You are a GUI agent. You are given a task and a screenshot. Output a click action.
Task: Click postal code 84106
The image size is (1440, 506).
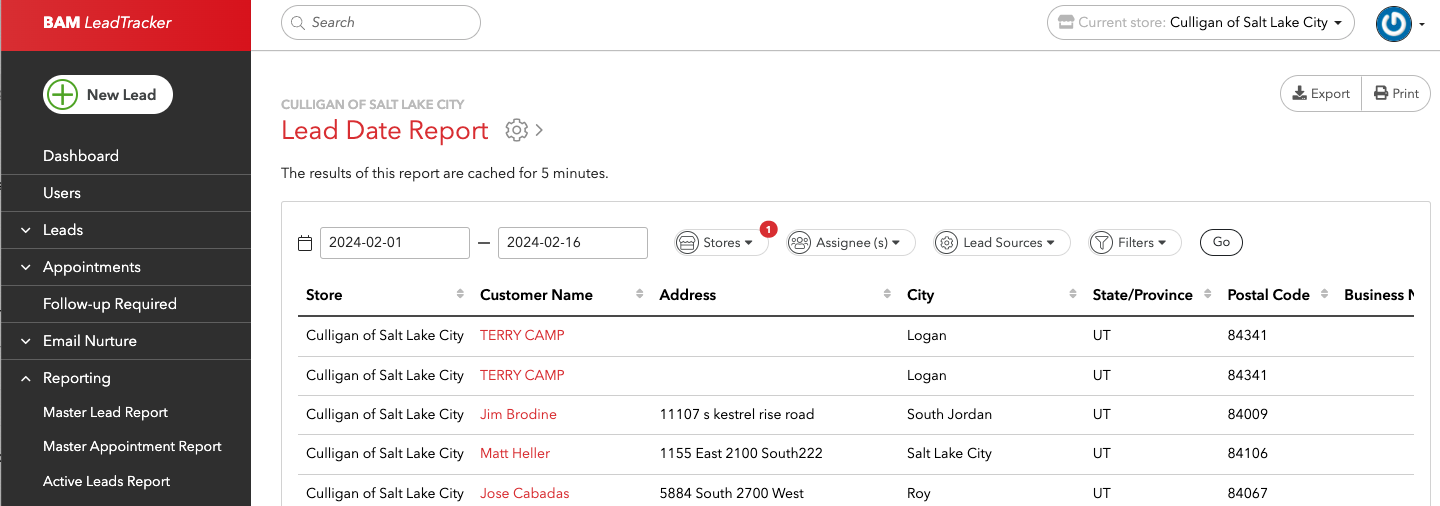1248,453
